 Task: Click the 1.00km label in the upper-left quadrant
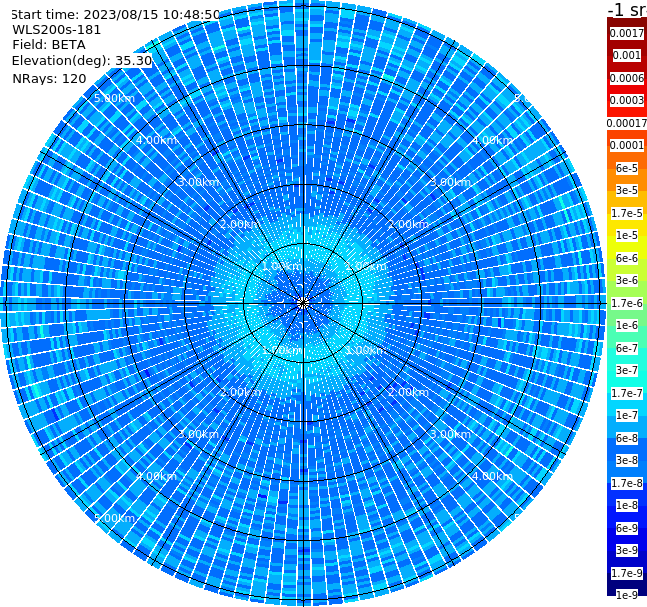click(x=282, y=266)
